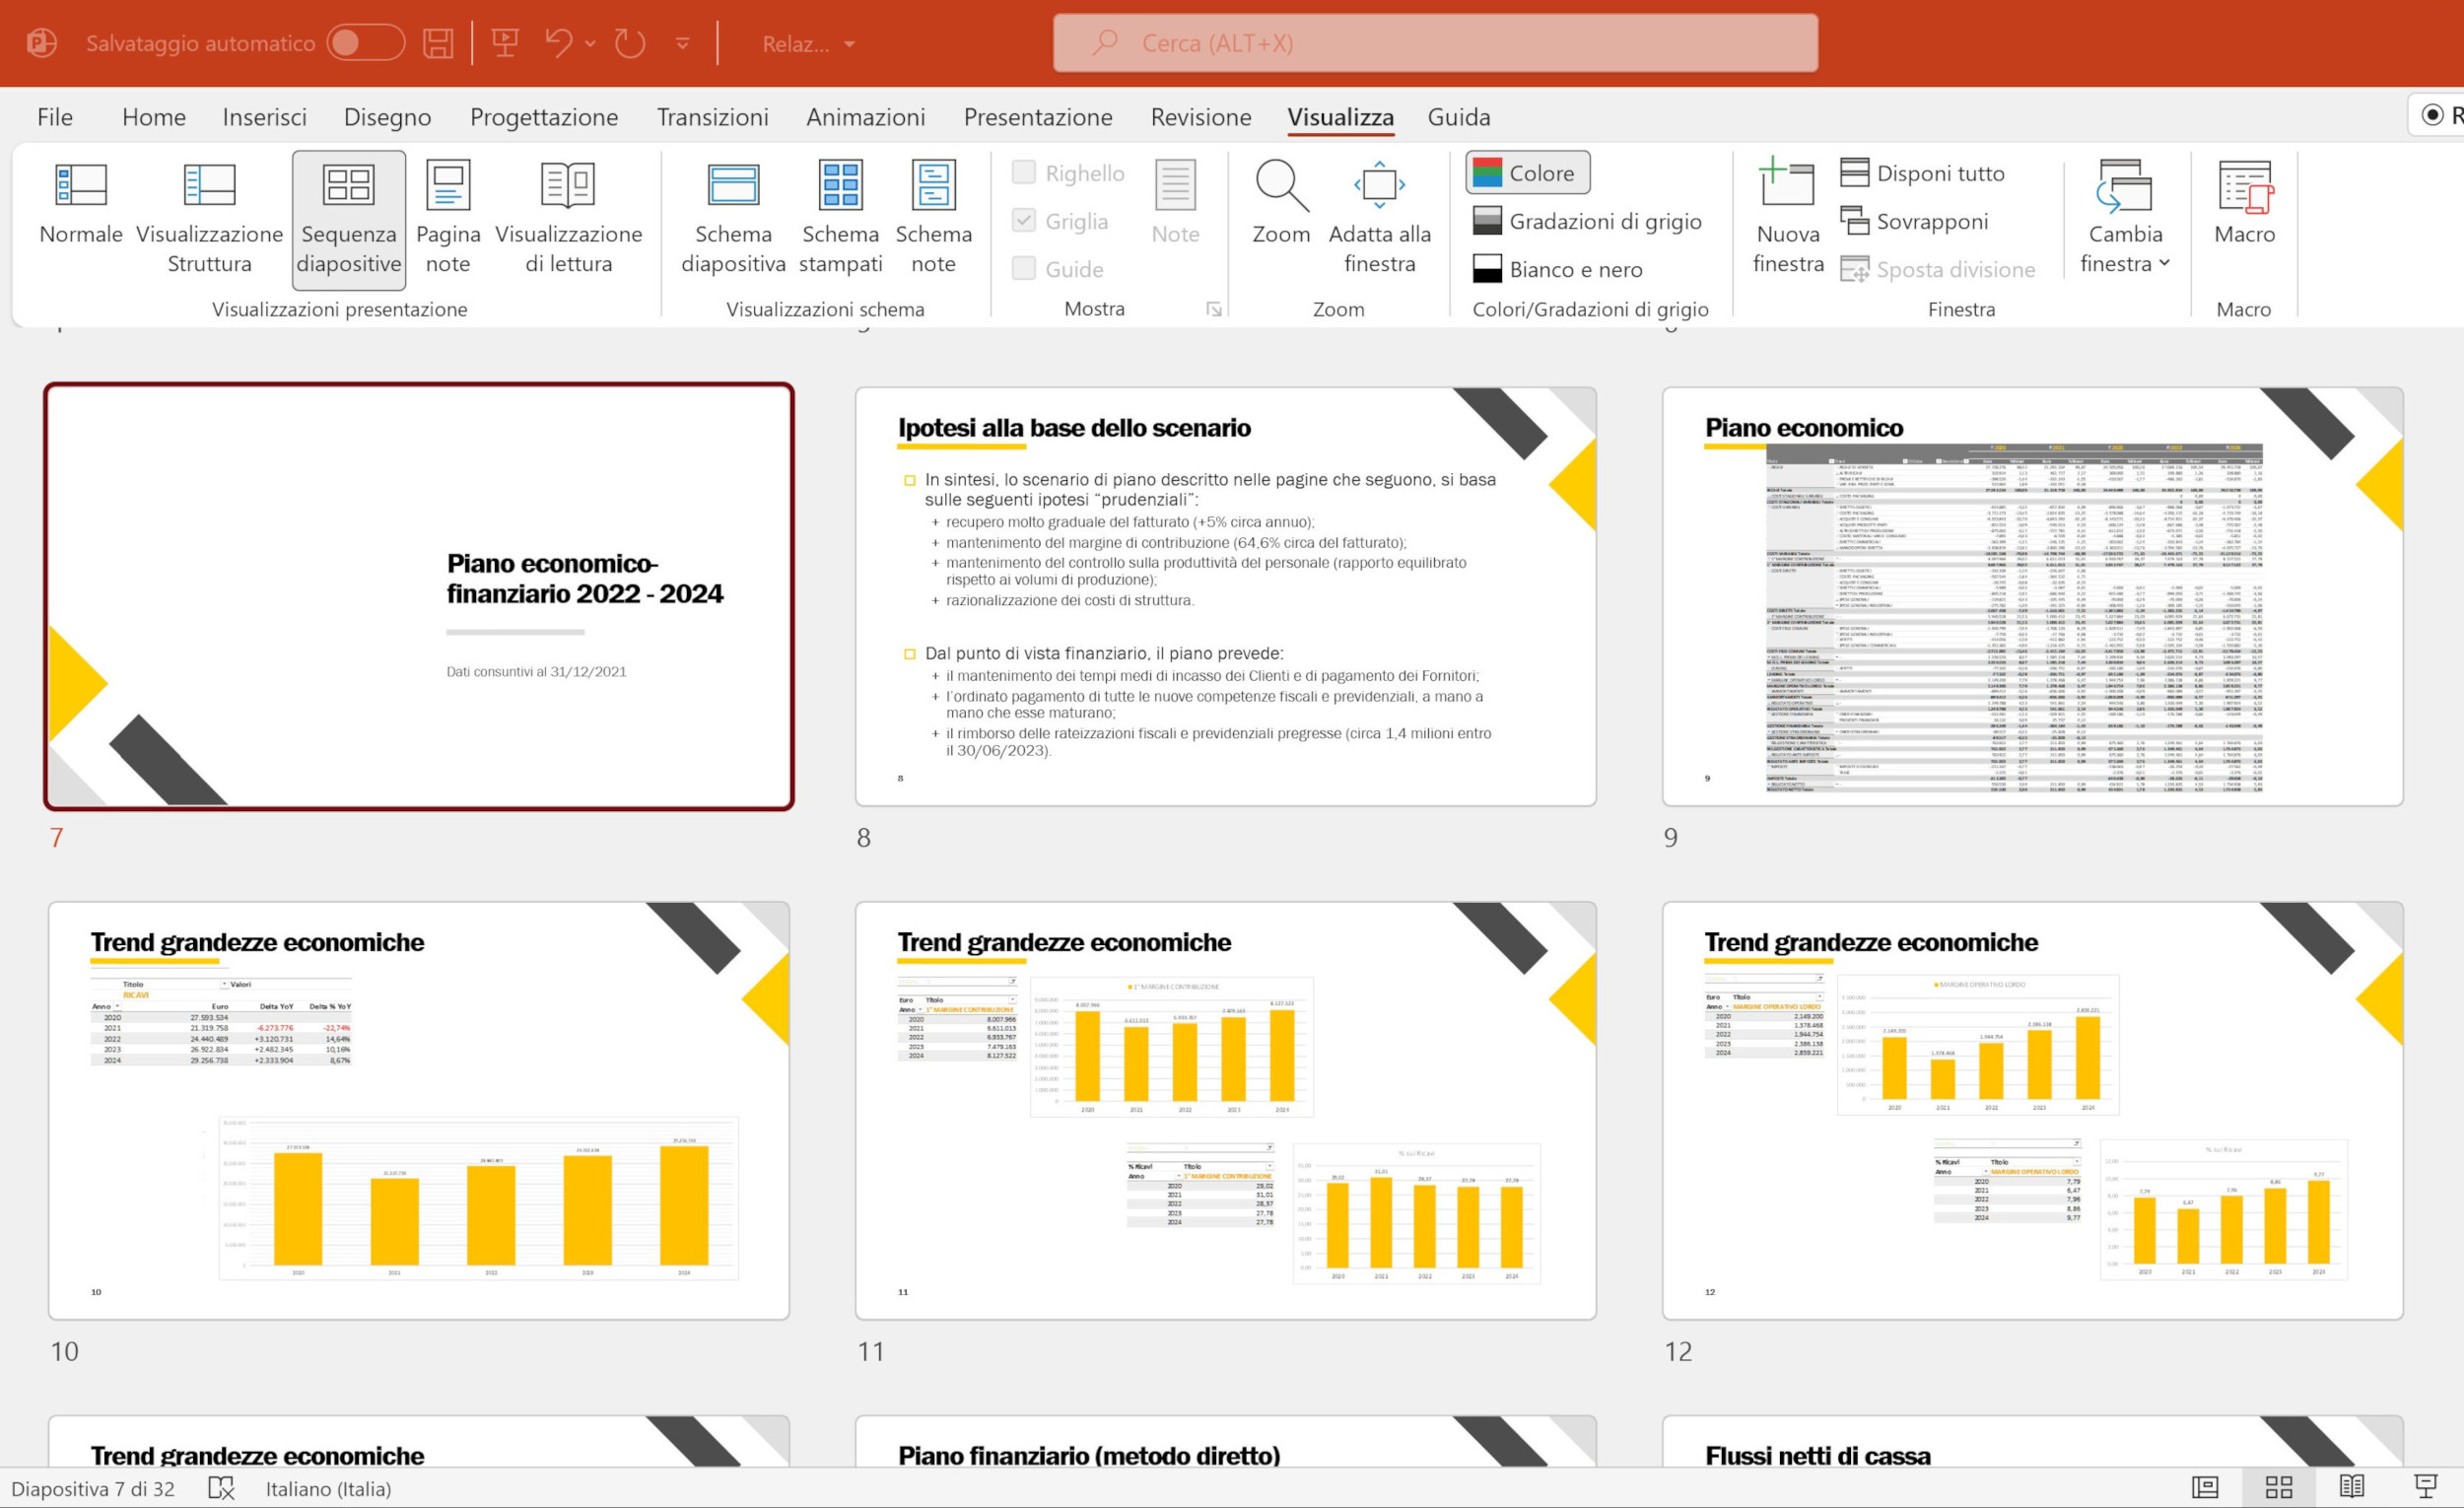
Task: Open the File tab
Action: click(55, 117)
